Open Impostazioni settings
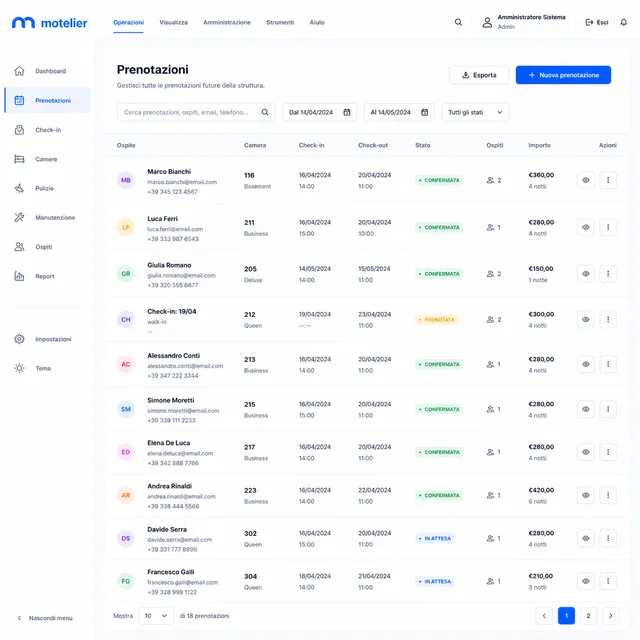This screenshot has height=640, width=640. [47, 339]
